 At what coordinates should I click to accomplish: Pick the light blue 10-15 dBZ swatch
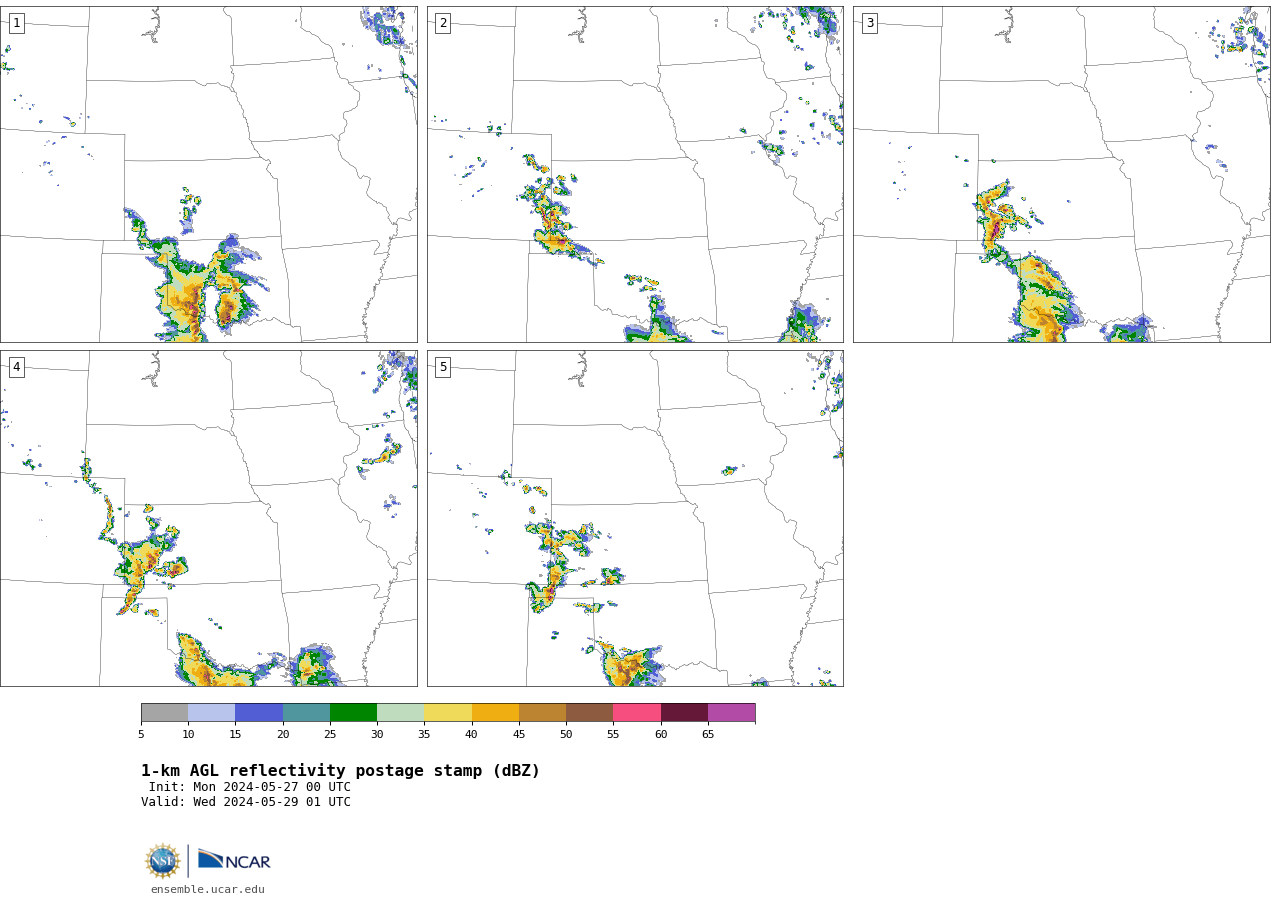click(x=212, y=713)
